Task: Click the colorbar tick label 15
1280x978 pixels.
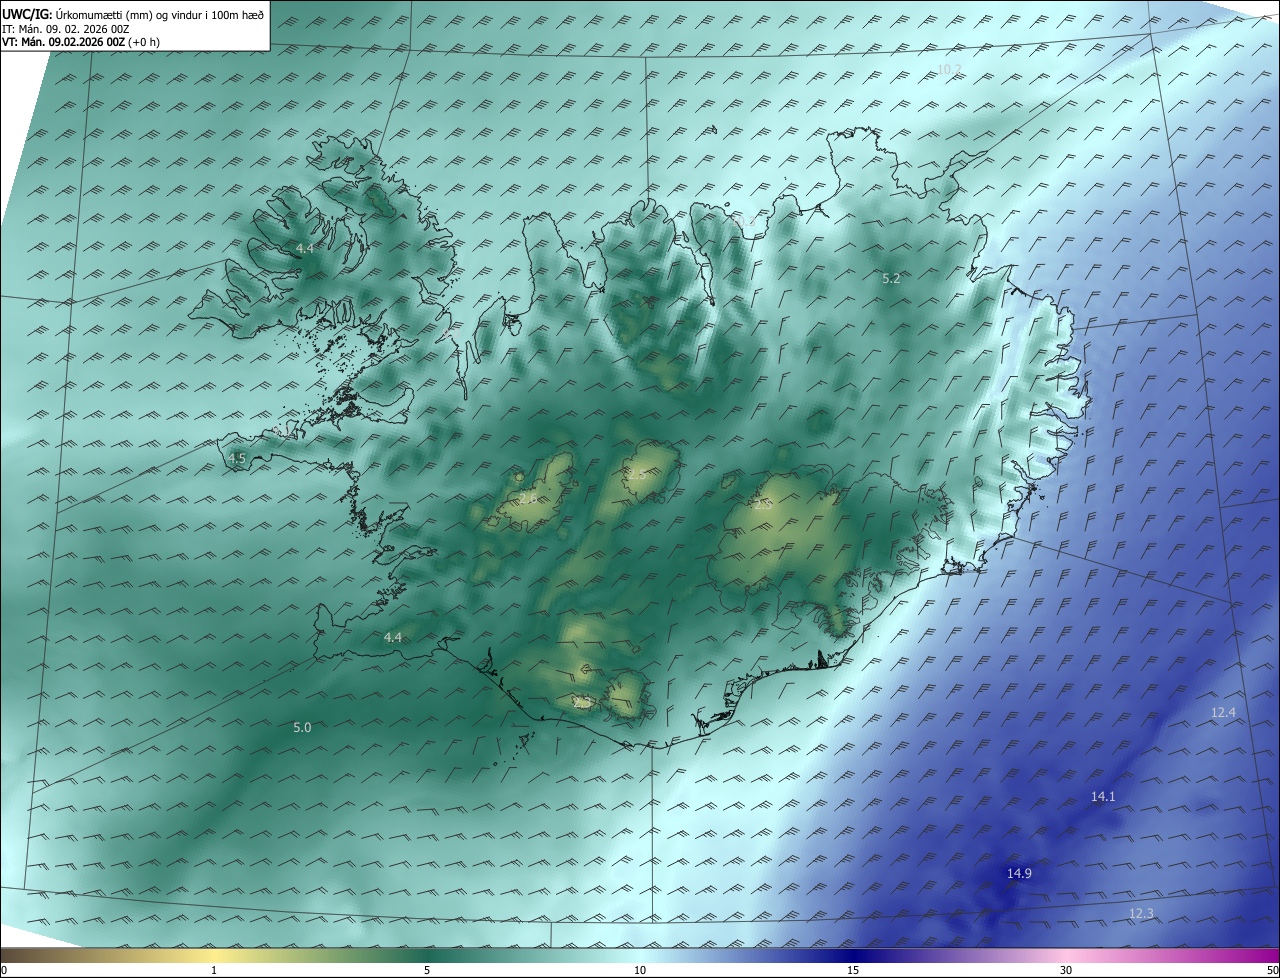Action: point(852,970)
